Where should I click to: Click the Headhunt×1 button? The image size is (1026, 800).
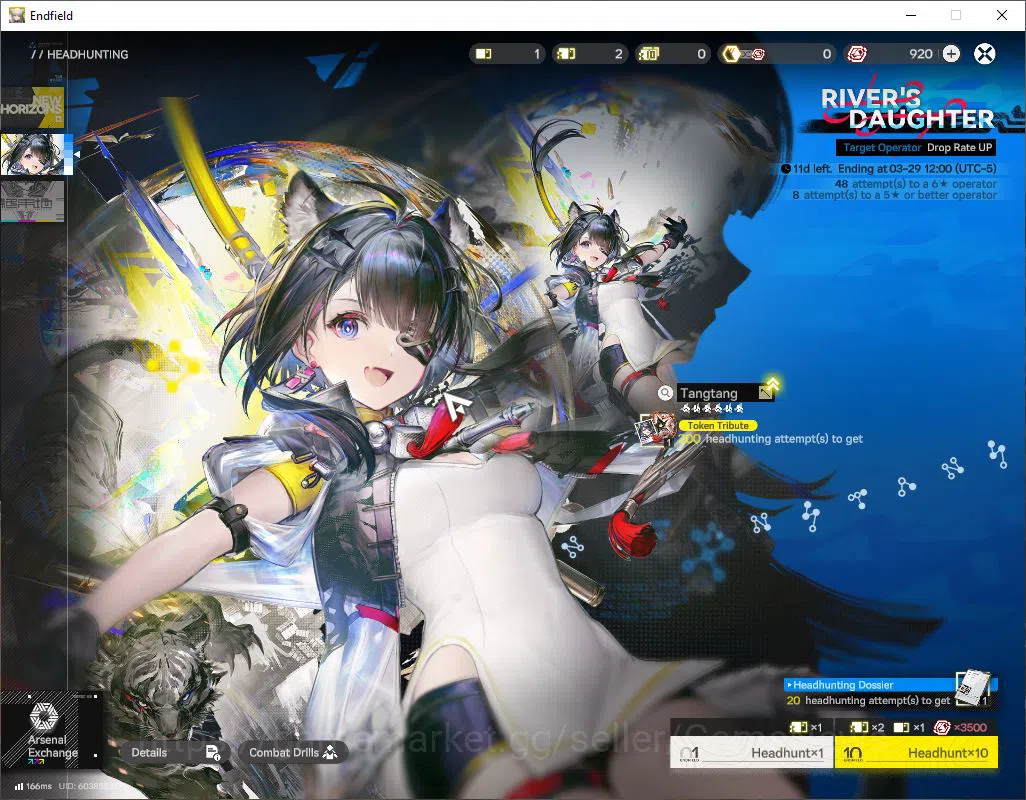[752, 752]
